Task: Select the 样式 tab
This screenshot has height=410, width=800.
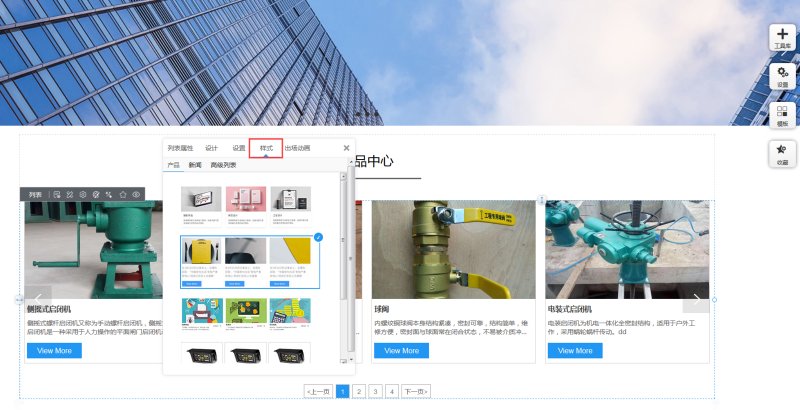Action: click(x=266, y=148)
